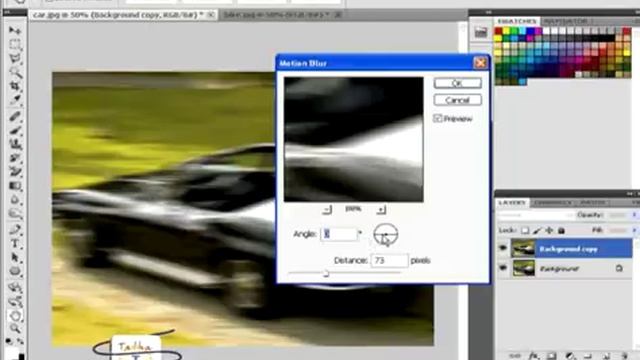Select the Lasso tool
The height and width of the screenshot is (360, 640).
[15, 58]
